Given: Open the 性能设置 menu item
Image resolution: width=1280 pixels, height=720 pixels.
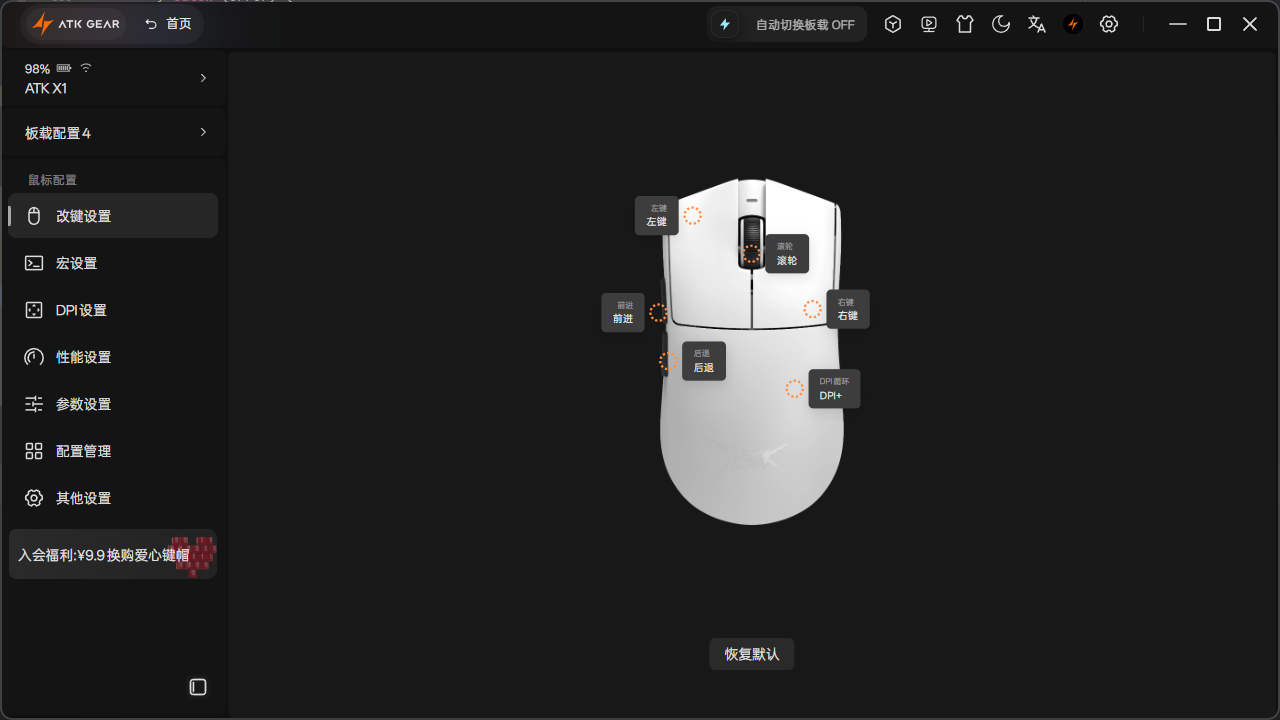Looking at the screenshot, I should tap(113, 357).
